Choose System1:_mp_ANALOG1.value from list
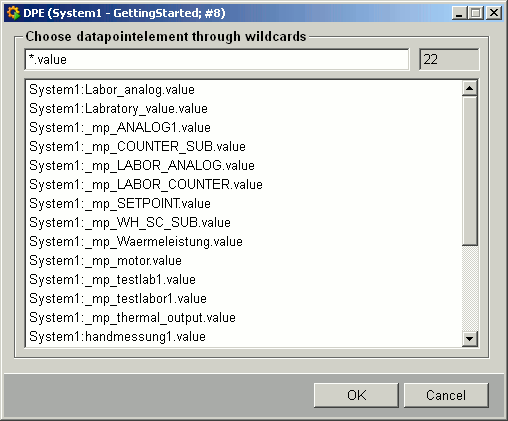 [244, 128]
